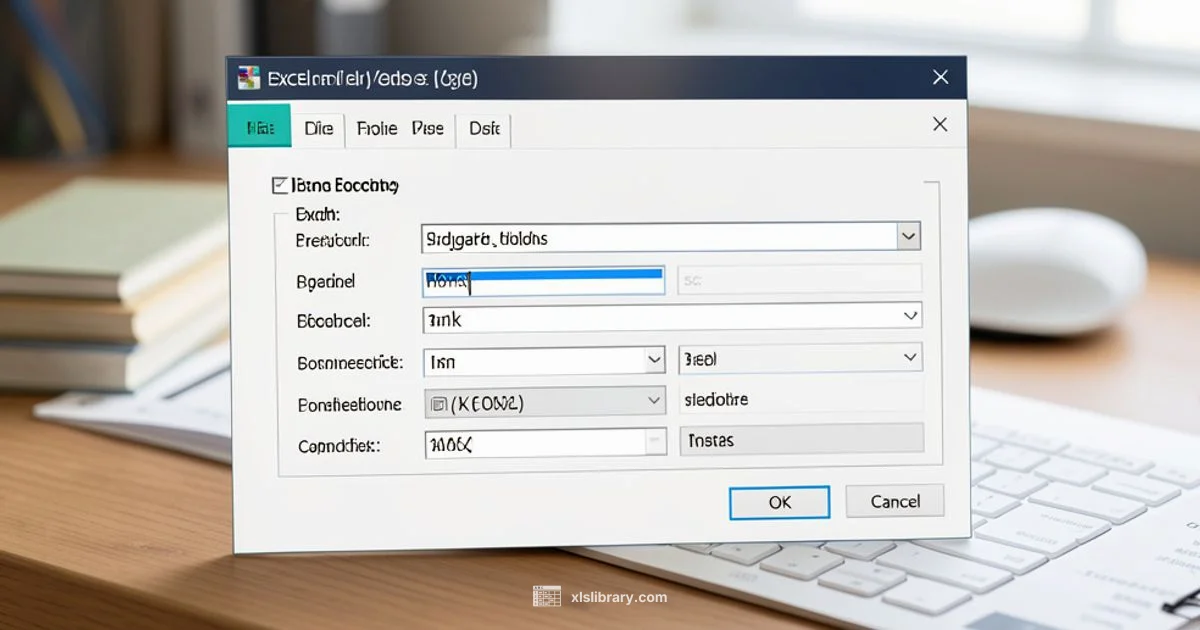Click the xlslibrary.com watermark logo icon

(x=547, y=596)
